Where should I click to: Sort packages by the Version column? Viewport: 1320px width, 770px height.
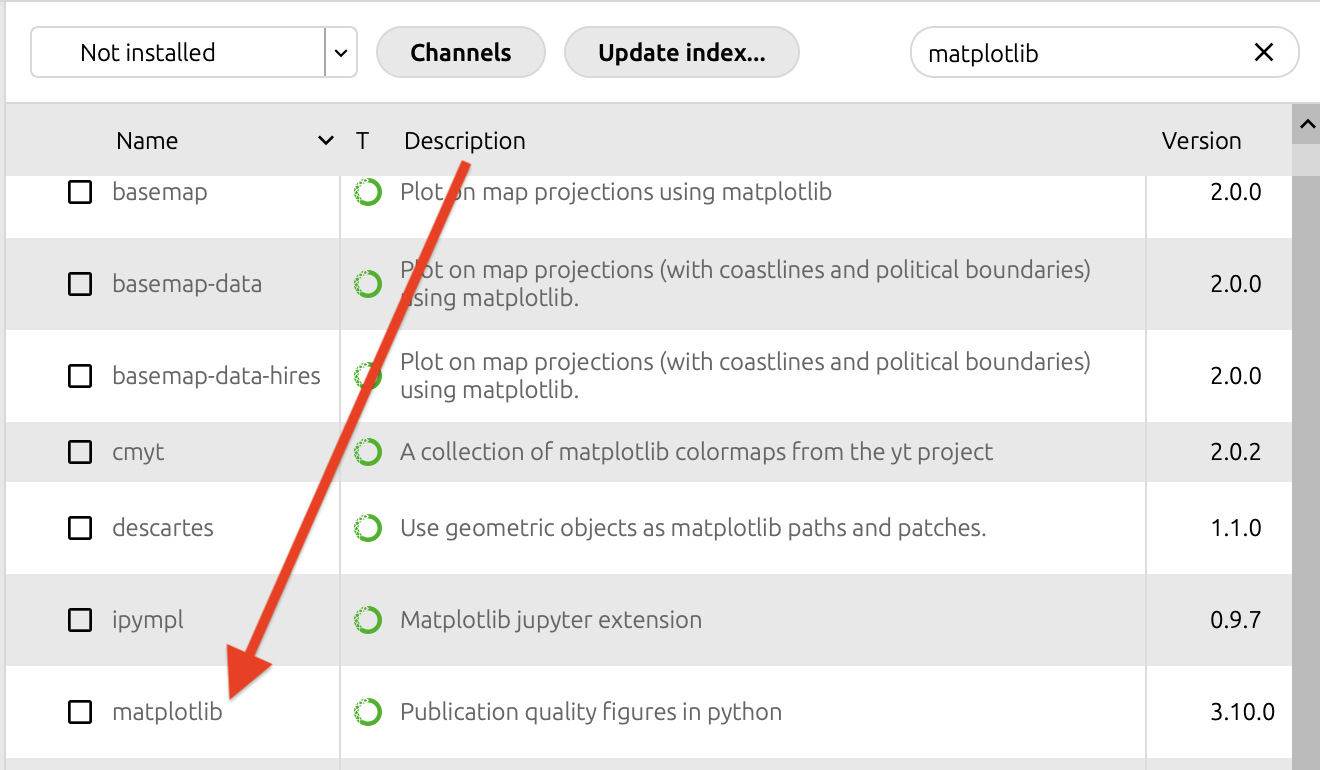(x=1201, y=141)
